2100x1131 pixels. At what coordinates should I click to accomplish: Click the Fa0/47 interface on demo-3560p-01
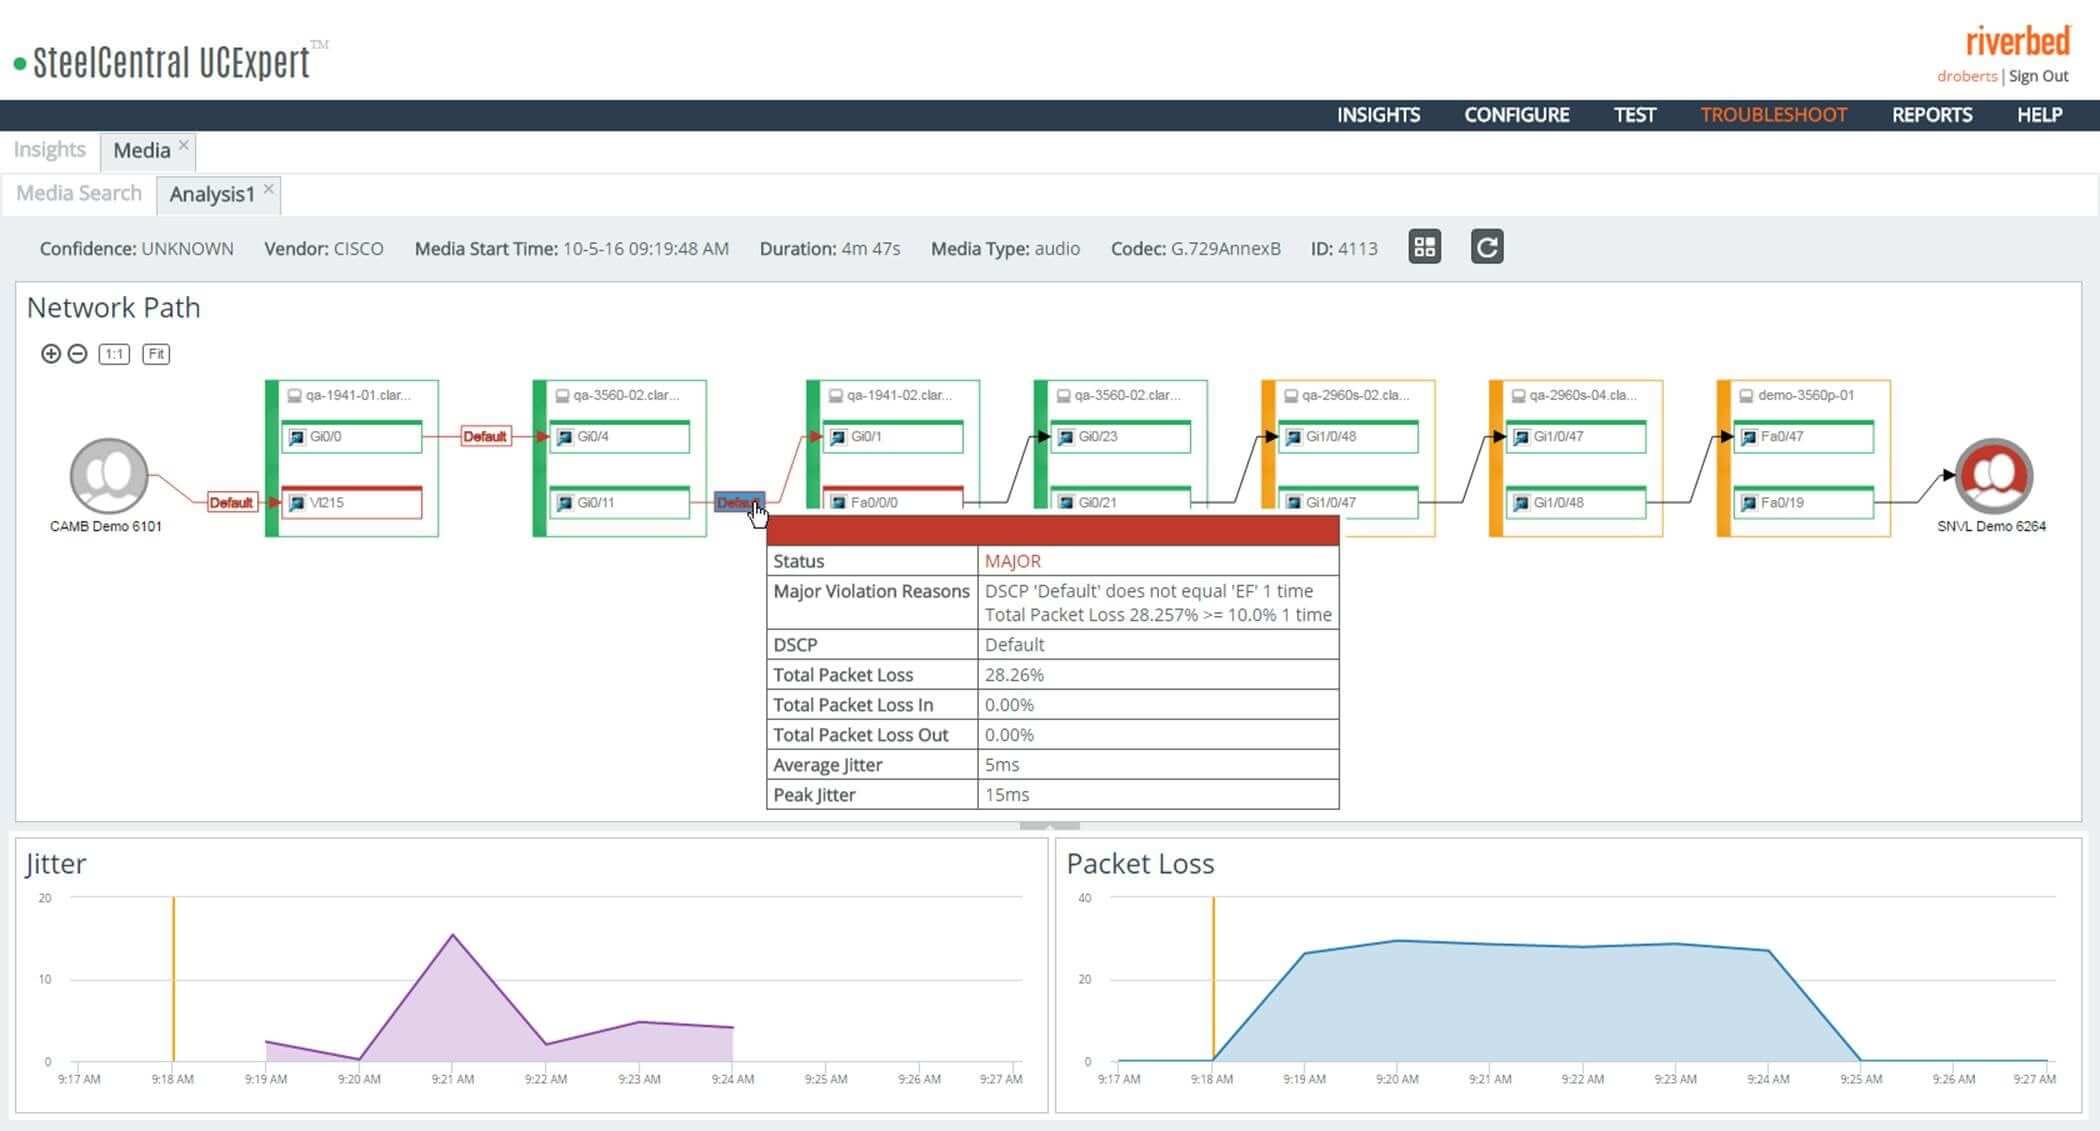tap(1804, 437)
